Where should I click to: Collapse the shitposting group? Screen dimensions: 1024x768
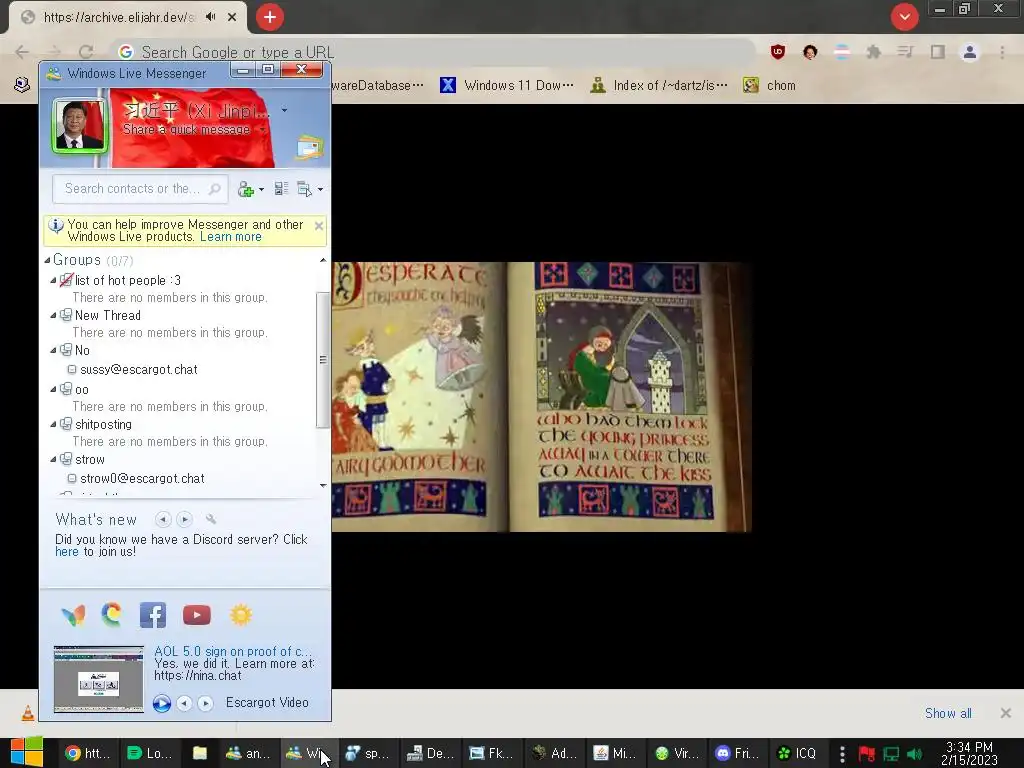pos(54,424)
